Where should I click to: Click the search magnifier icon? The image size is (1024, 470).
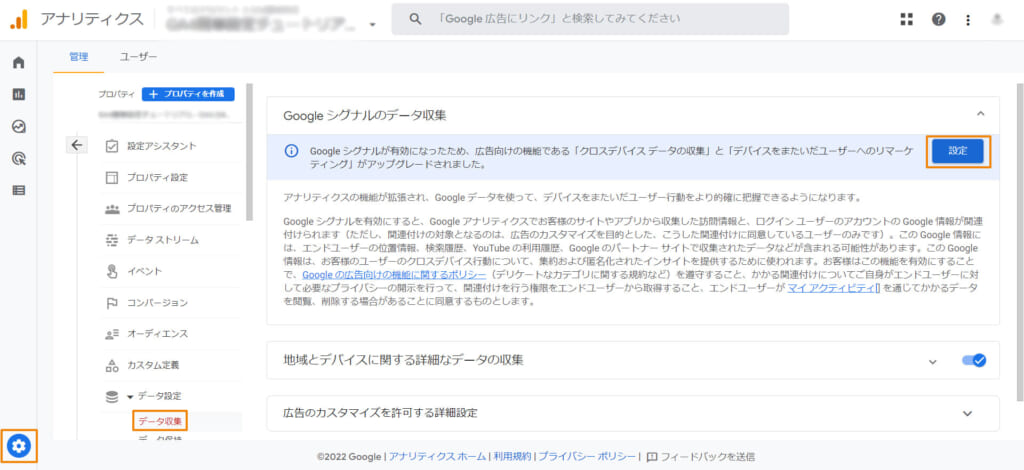[415, 19]
